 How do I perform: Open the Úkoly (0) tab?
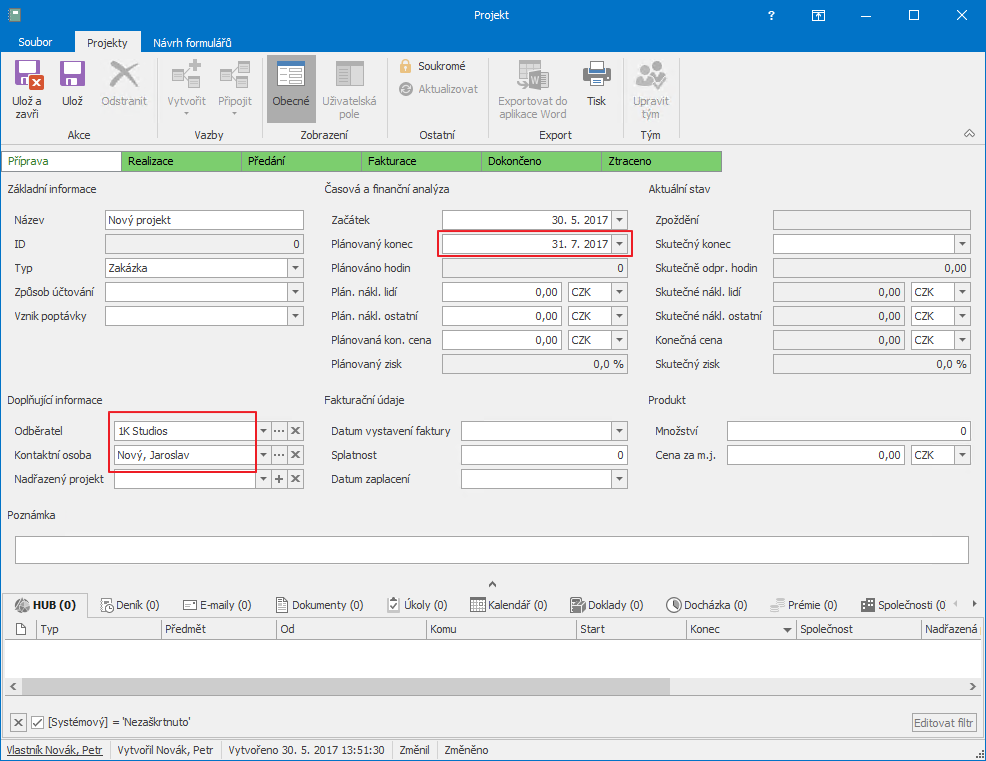click(417, 605)
